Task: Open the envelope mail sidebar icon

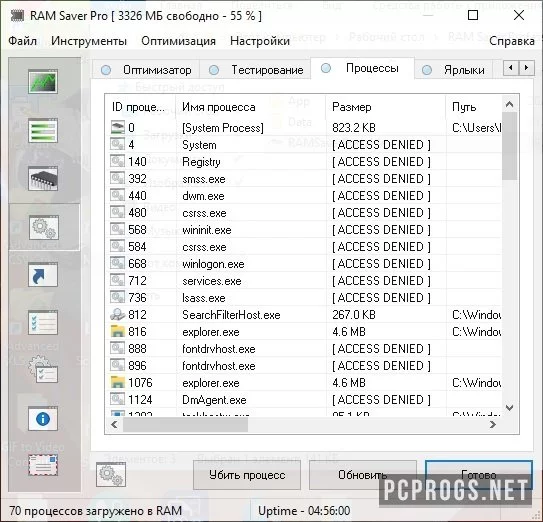Action: (x=43, y=465)
